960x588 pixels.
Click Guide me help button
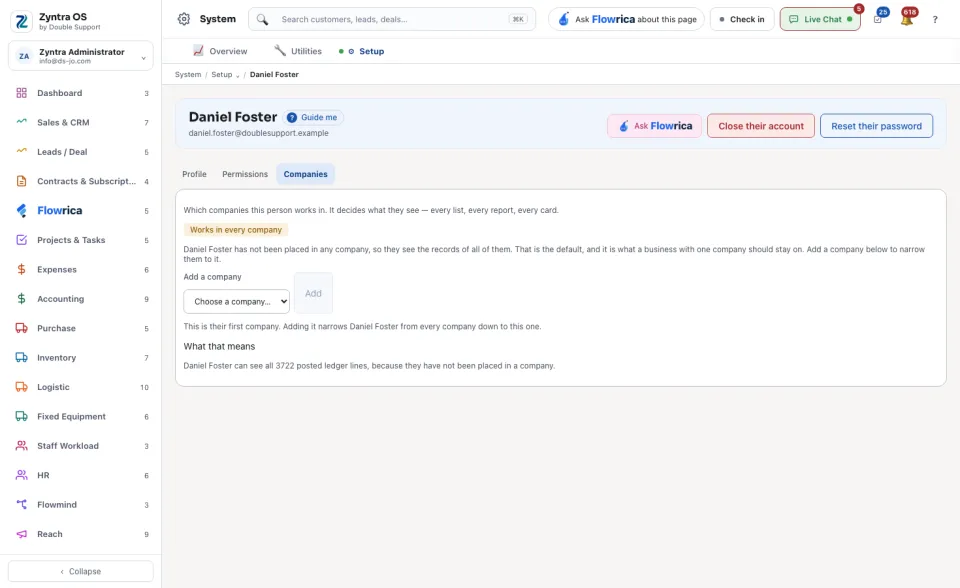pyautogui.click(x=312, y=118)
